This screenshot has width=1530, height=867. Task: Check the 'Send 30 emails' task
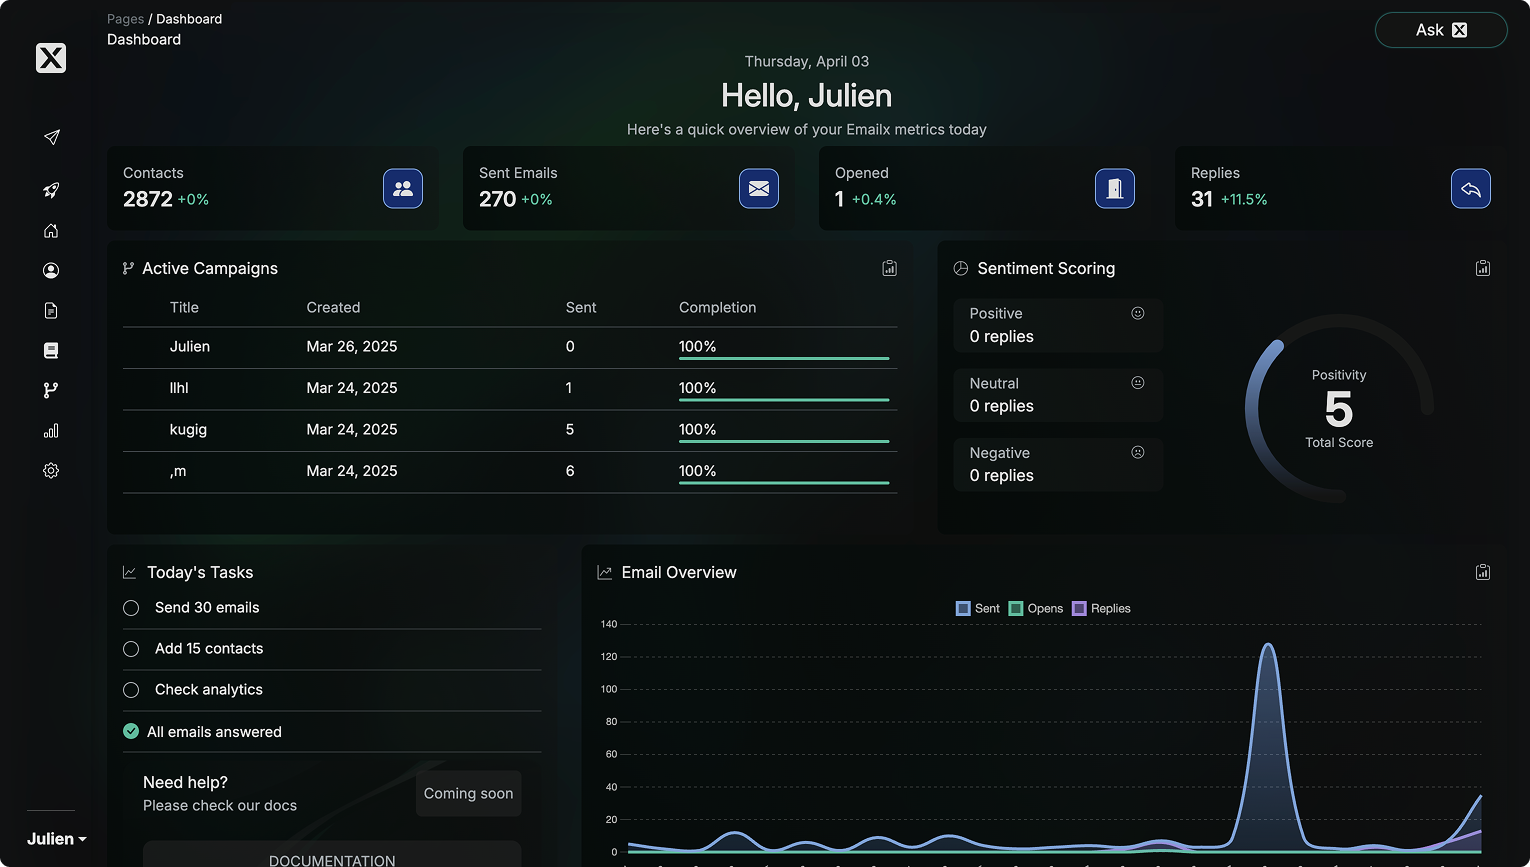[131, 608]
